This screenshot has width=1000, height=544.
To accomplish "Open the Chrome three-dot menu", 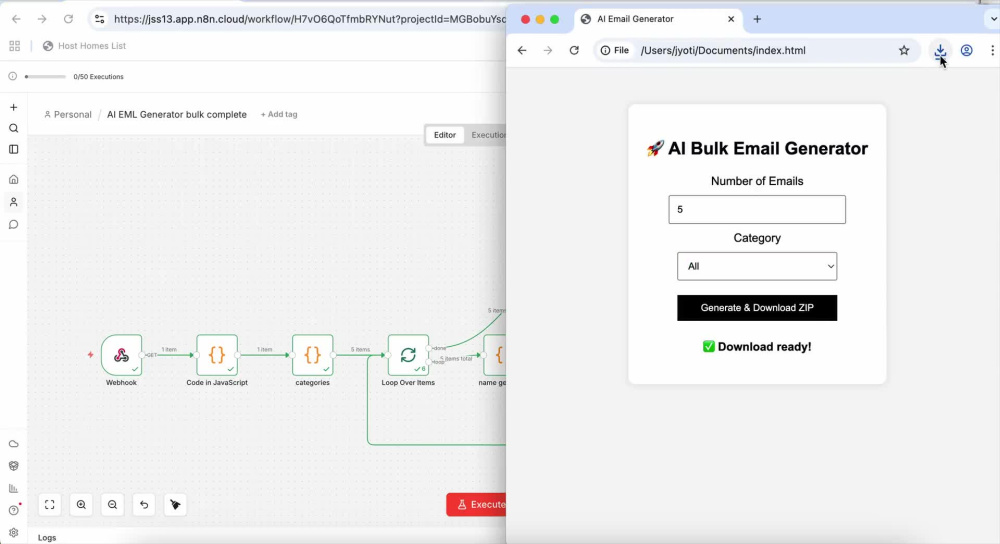I will tap(992, 50).
